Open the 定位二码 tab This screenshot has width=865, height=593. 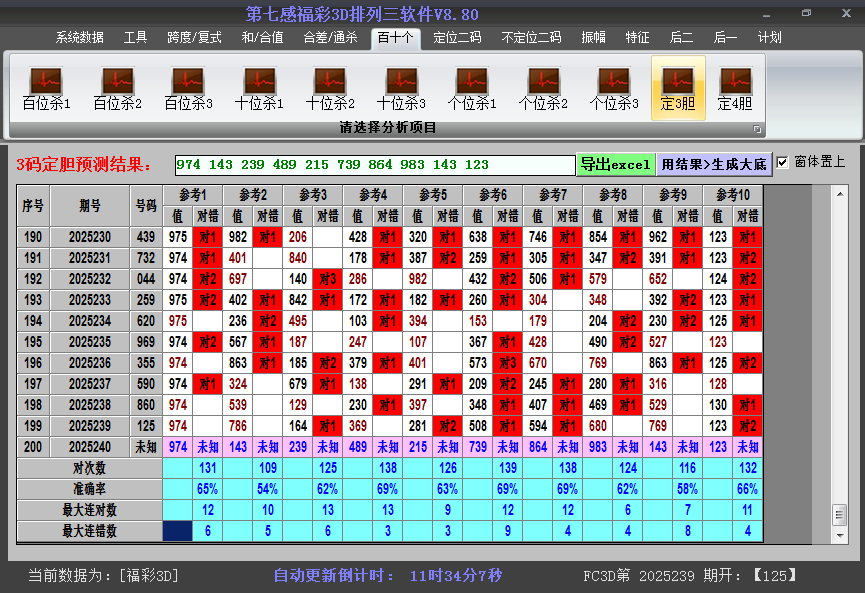tap(457, 38)
